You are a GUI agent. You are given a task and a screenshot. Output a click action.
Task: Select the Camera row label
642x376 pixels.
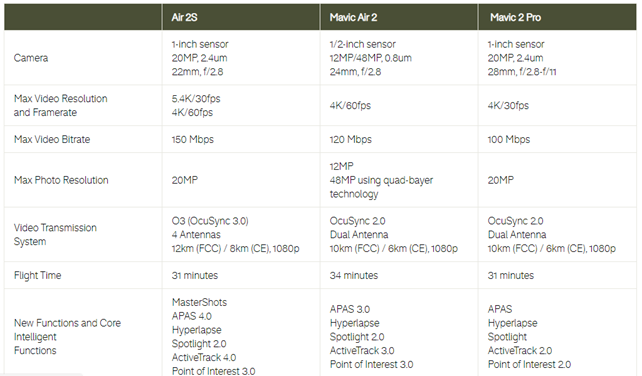[31, 58]
